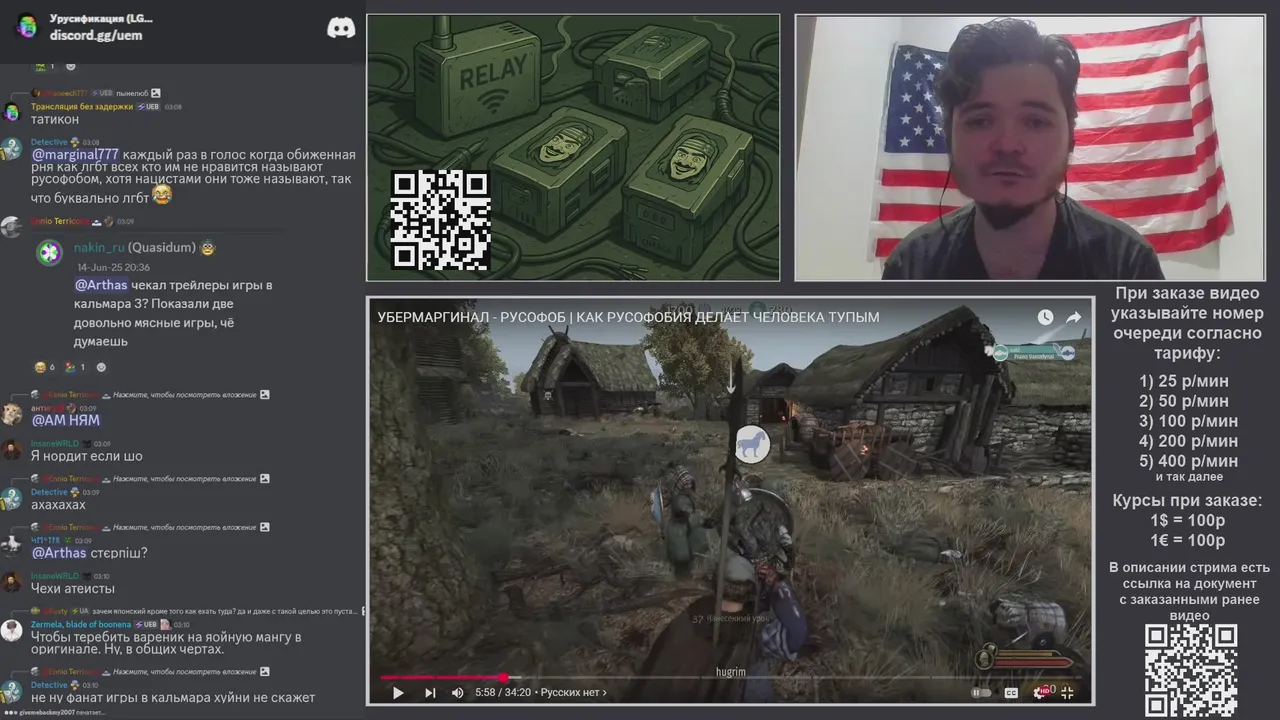Click InsaneWRLD name above 'Чехи атеисты'
The width and height of the screenshot is (1280, 720).
[55, 576]
